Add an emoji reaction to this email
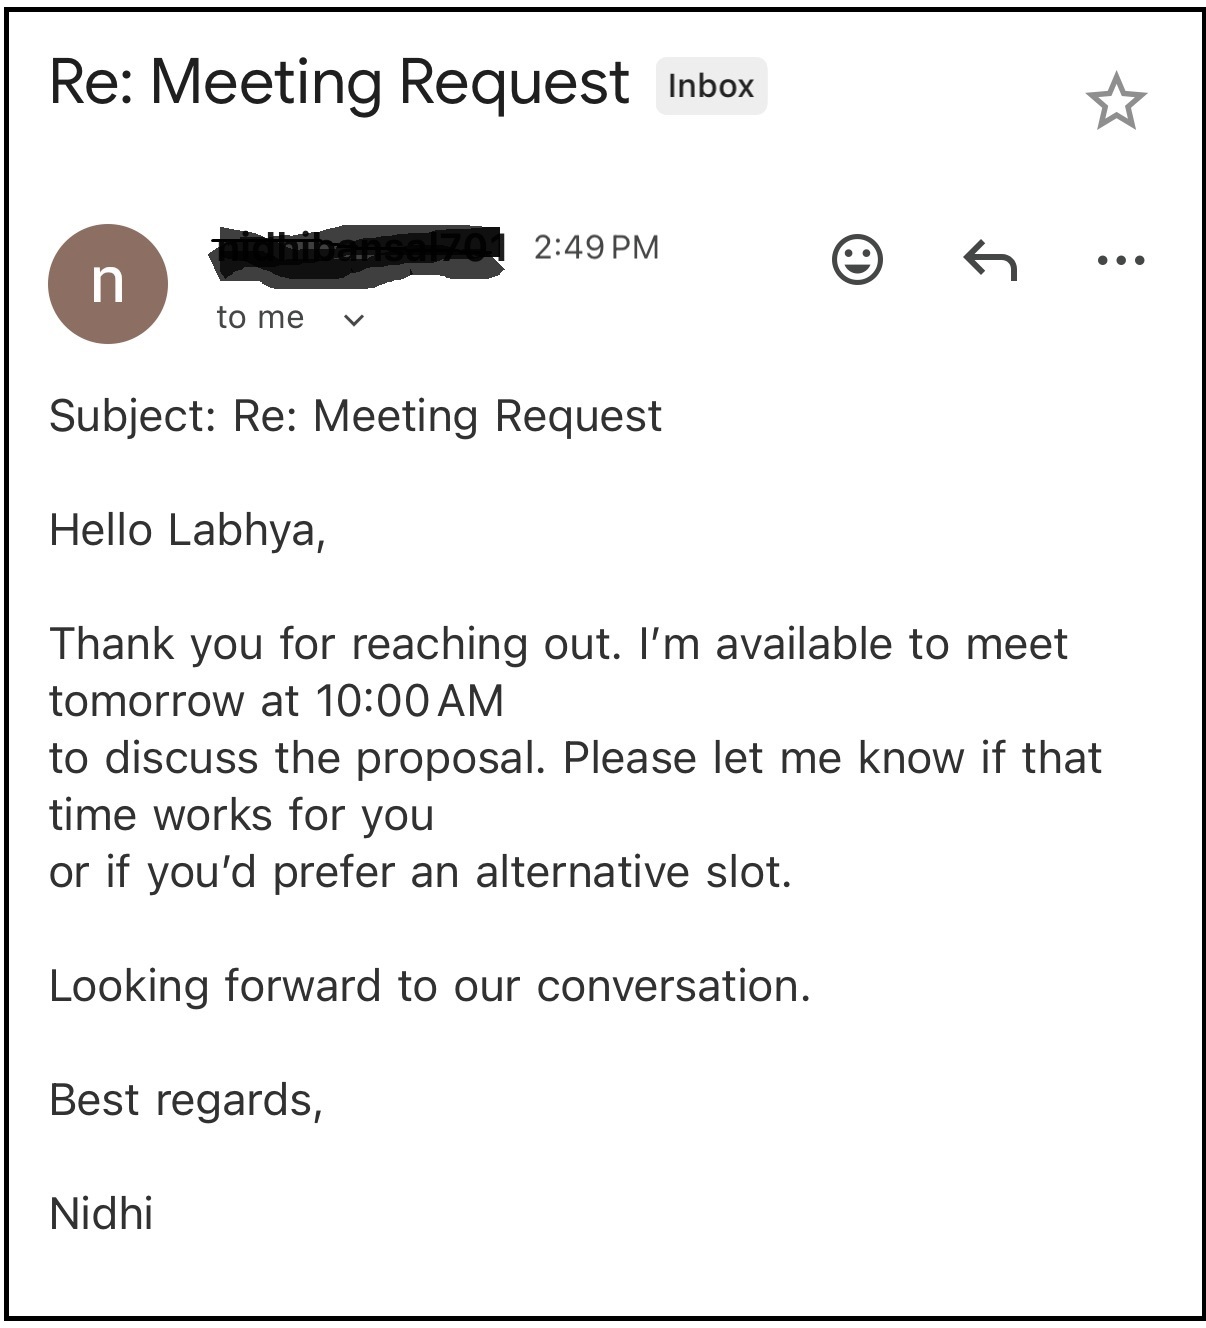Screen dimensions: 1206x1328 pyautogui.click(x=856, y=258)
